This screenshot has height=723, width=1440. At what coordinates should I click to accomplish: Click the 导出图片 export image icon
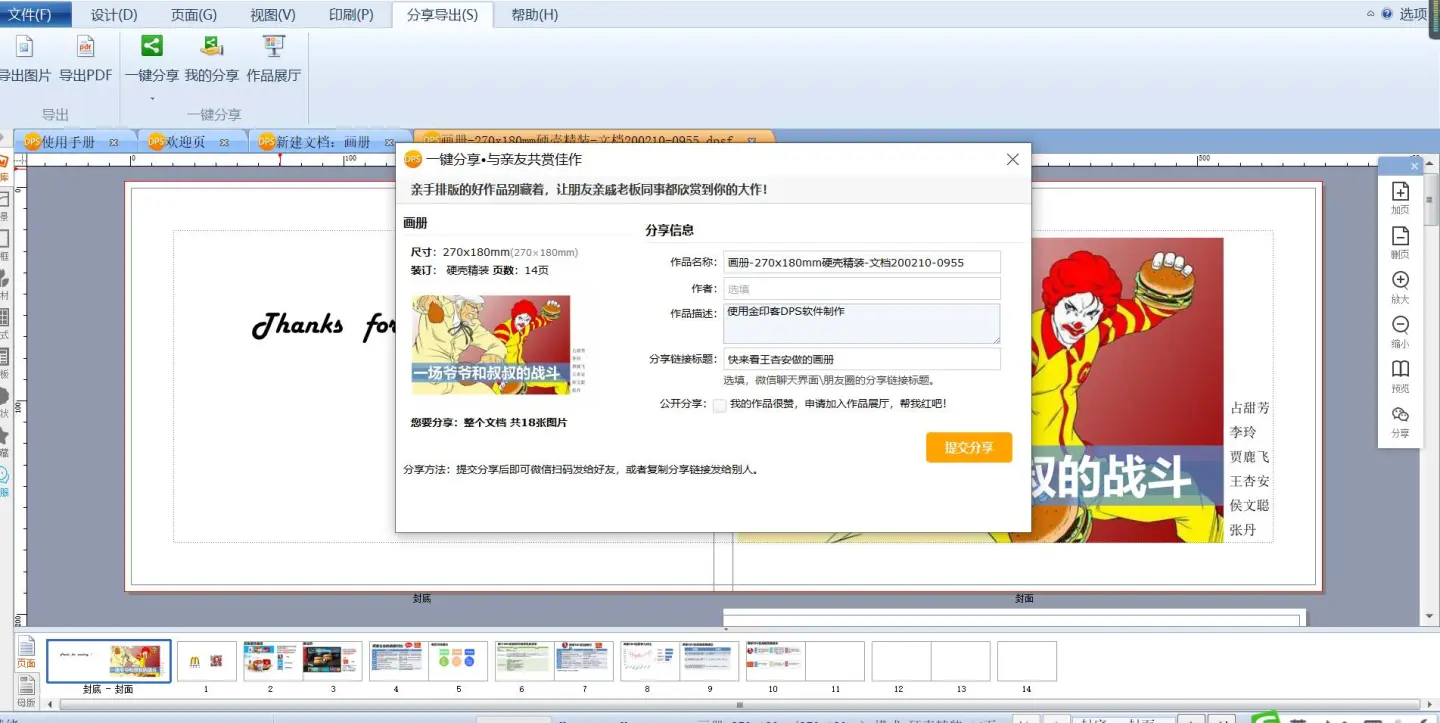[x=24, y=48]
